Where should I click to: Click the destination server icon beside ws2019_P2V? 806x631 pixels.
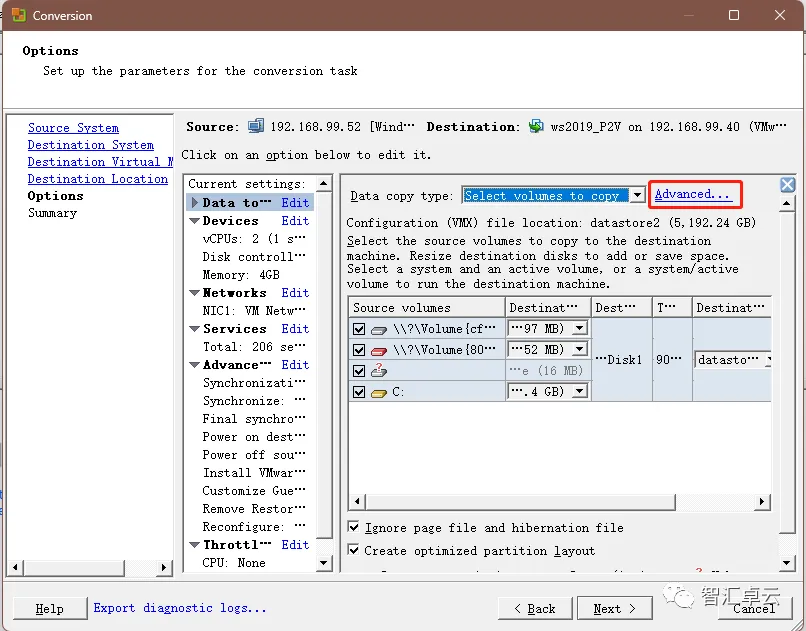point(536,126)
